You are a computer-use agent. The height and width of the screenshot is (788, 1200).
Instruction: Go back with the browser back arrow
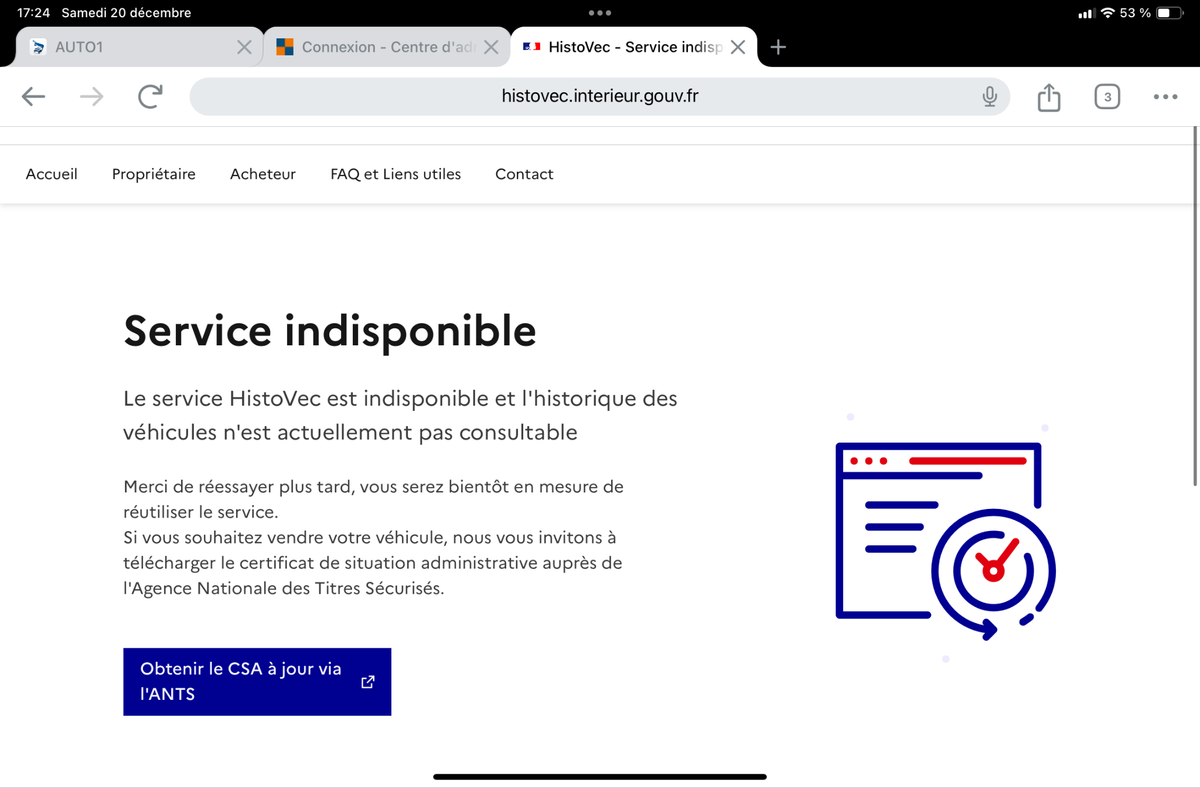[34, 97]
